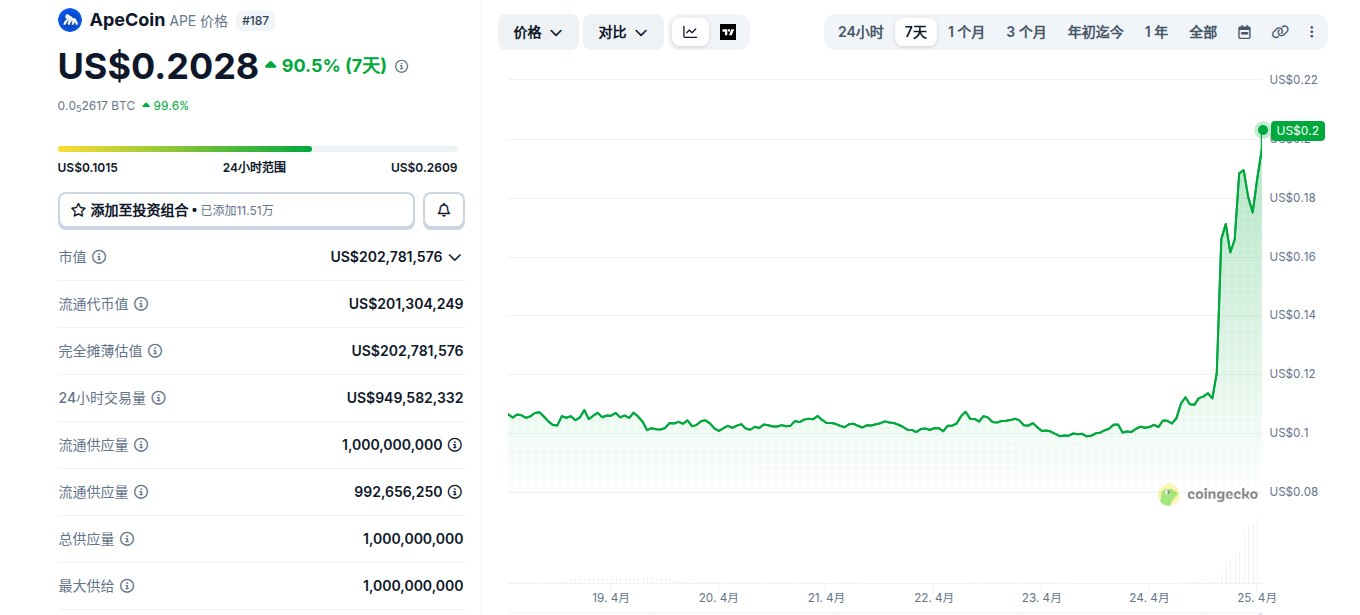Select the 年初迄今 time range
Screen dimensions: 1360x615
click(1095, 32)
